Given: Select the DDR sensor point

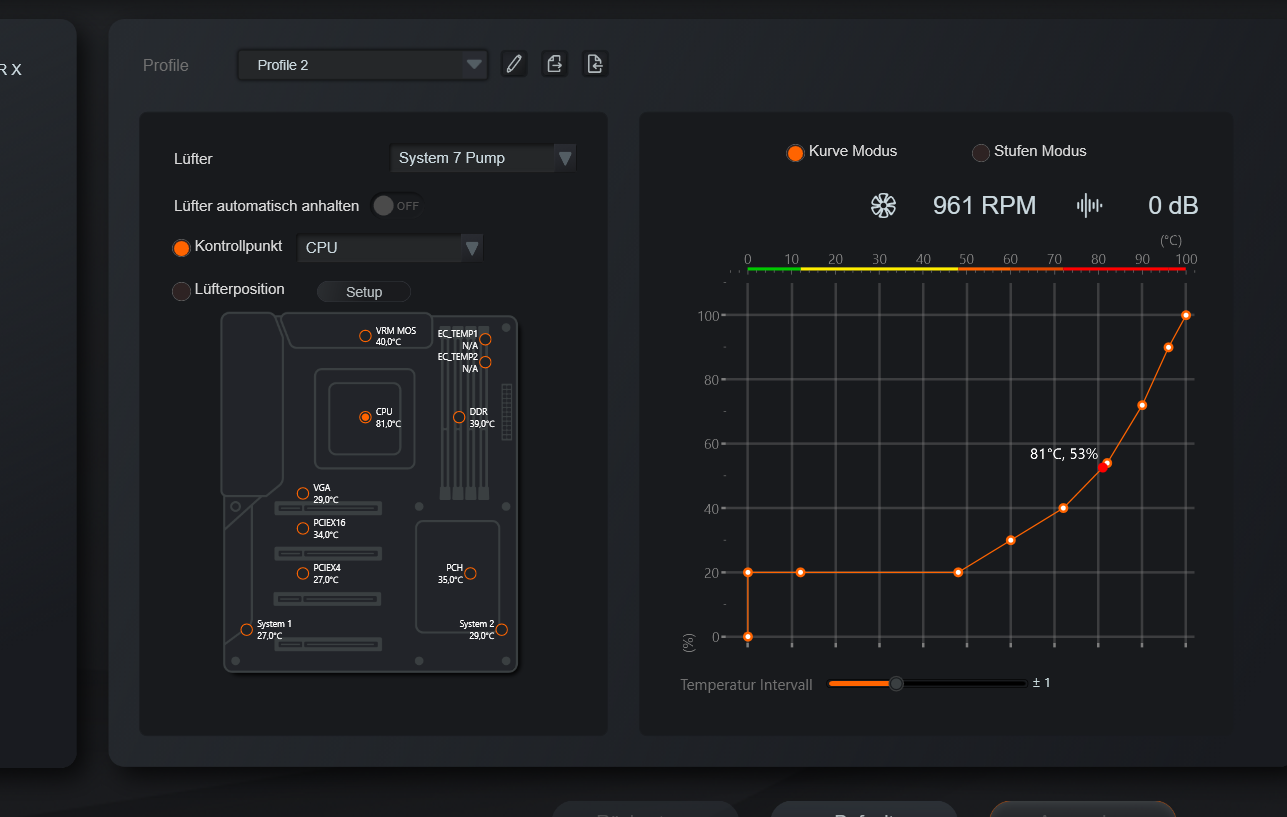Looking at the screenshot, I should [459, 417].
